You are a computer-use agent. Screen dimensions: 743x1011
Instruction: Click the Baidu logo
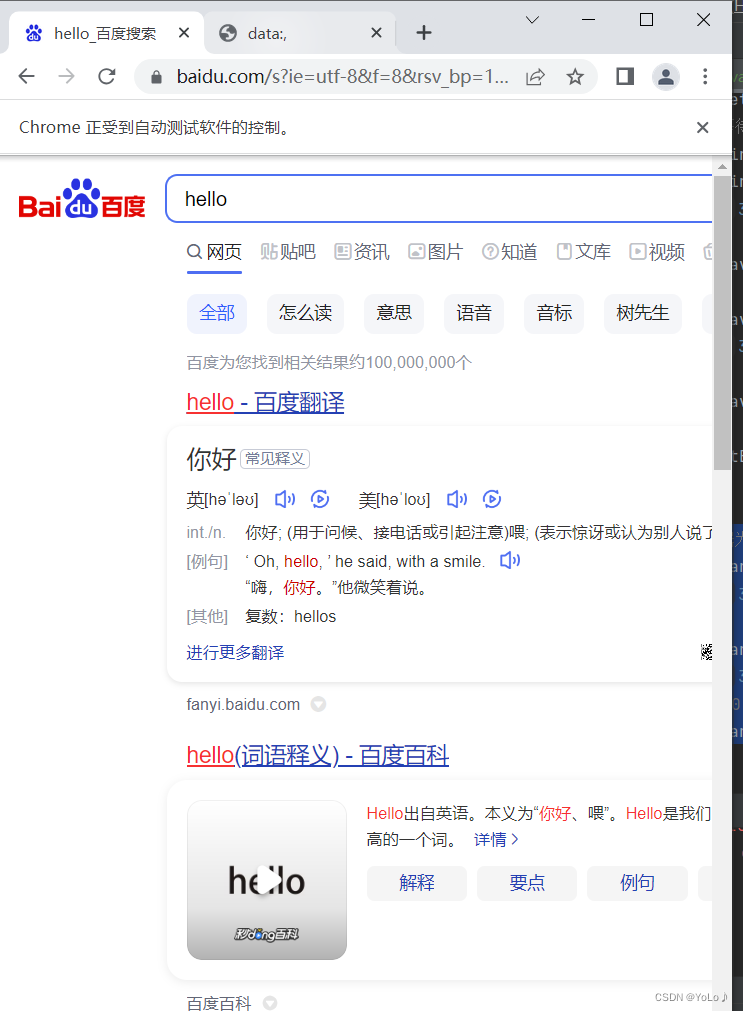82,199
